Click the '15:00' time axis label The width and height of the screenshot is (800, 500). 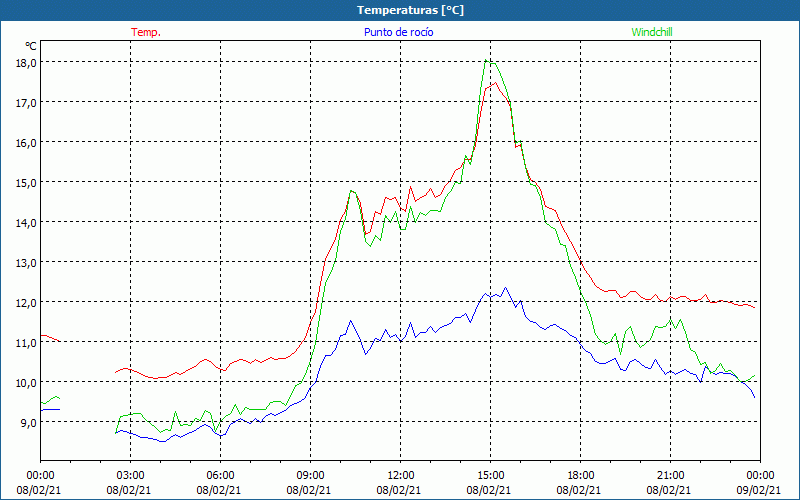tap(490, 476)
